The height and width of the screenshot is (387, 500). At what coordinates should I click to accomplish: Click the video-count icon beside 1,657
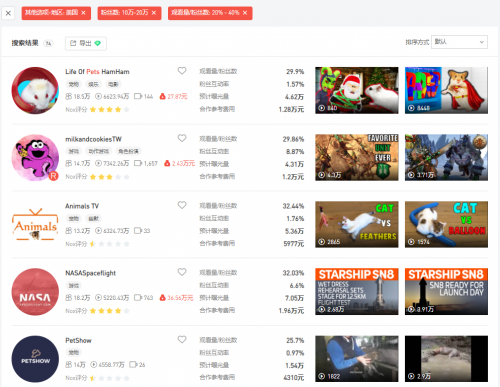(x=138, y=163)
